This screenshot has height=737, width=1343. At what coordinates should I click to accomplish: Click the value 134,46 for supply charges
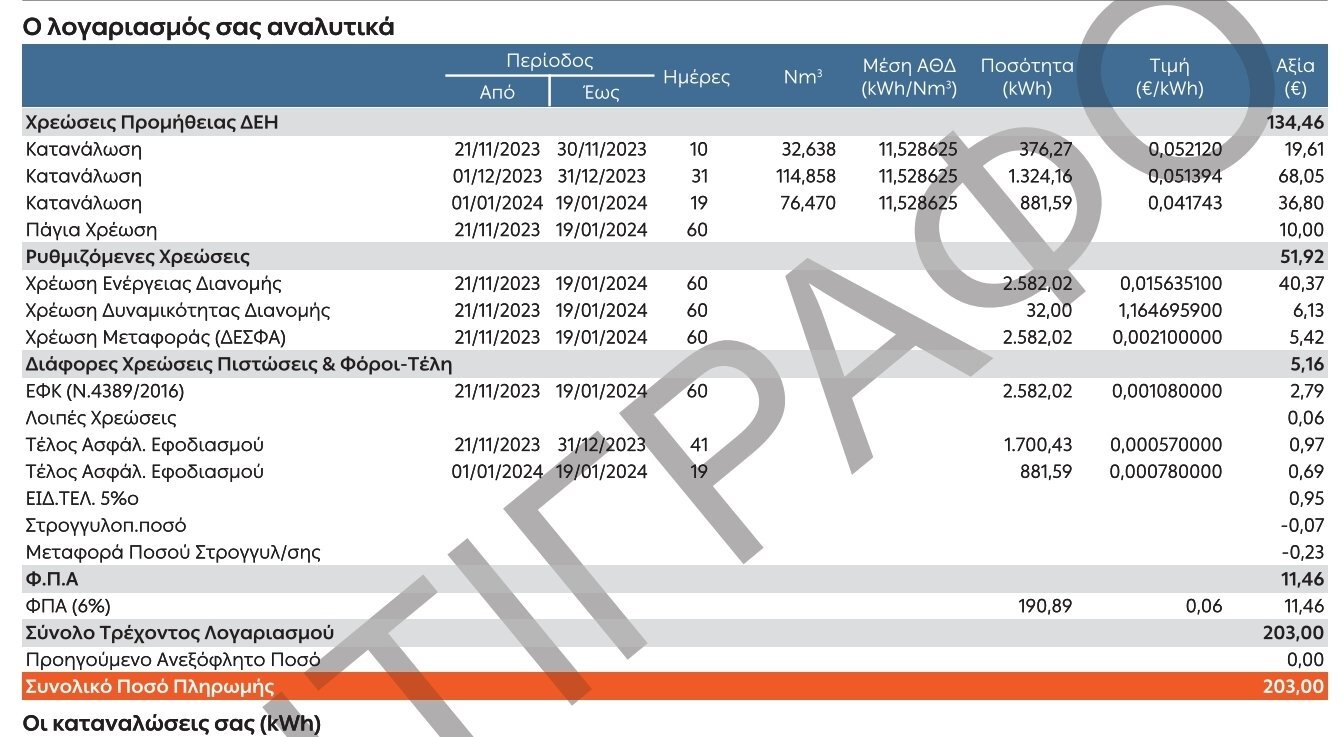point(1296,123)
